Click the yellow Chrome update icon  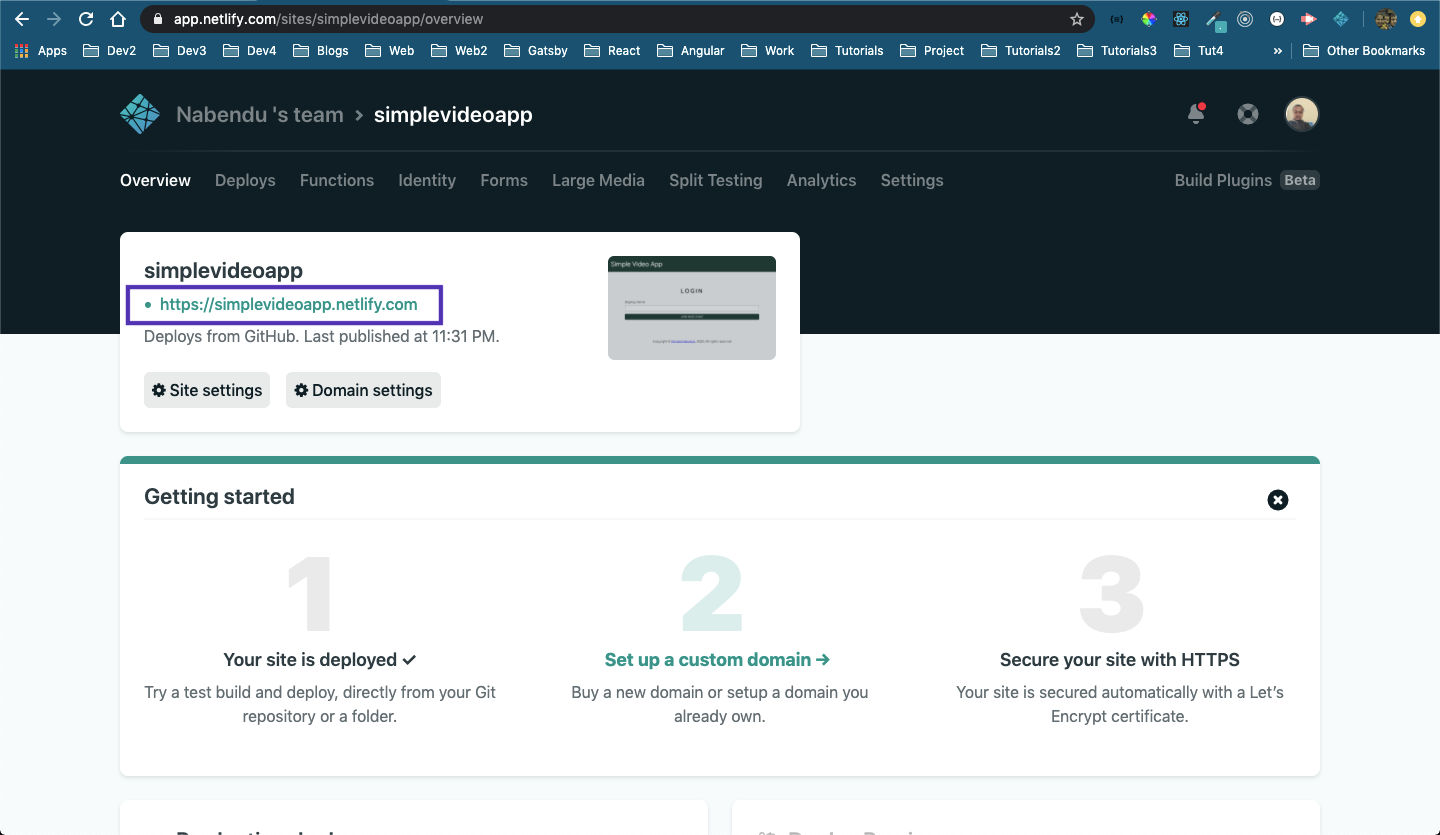tap(1417, 19)
